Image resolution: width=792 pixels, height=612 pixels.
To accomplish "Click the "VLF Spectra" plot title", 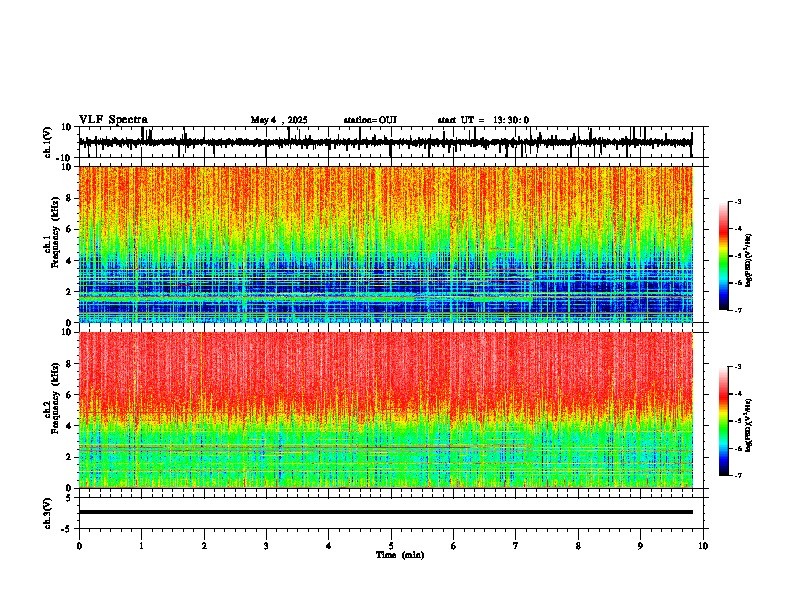I will pyautogui.click(x=113, y=119).
